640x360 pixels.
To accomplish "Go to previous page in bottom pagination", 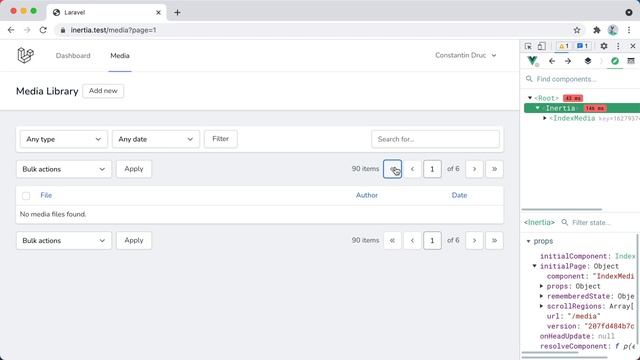I will pyautogui.click(x=412, y=240).
